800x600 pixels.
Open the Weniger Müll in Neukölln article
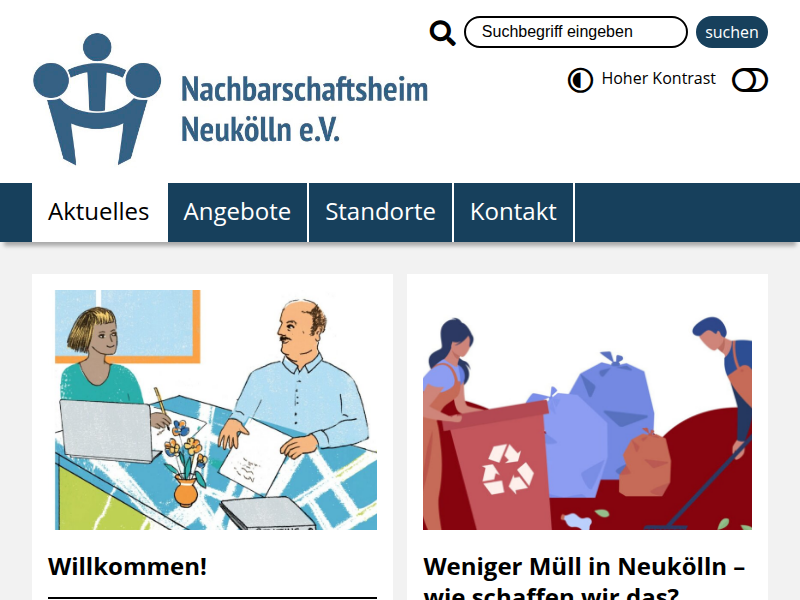click(584, 578)
